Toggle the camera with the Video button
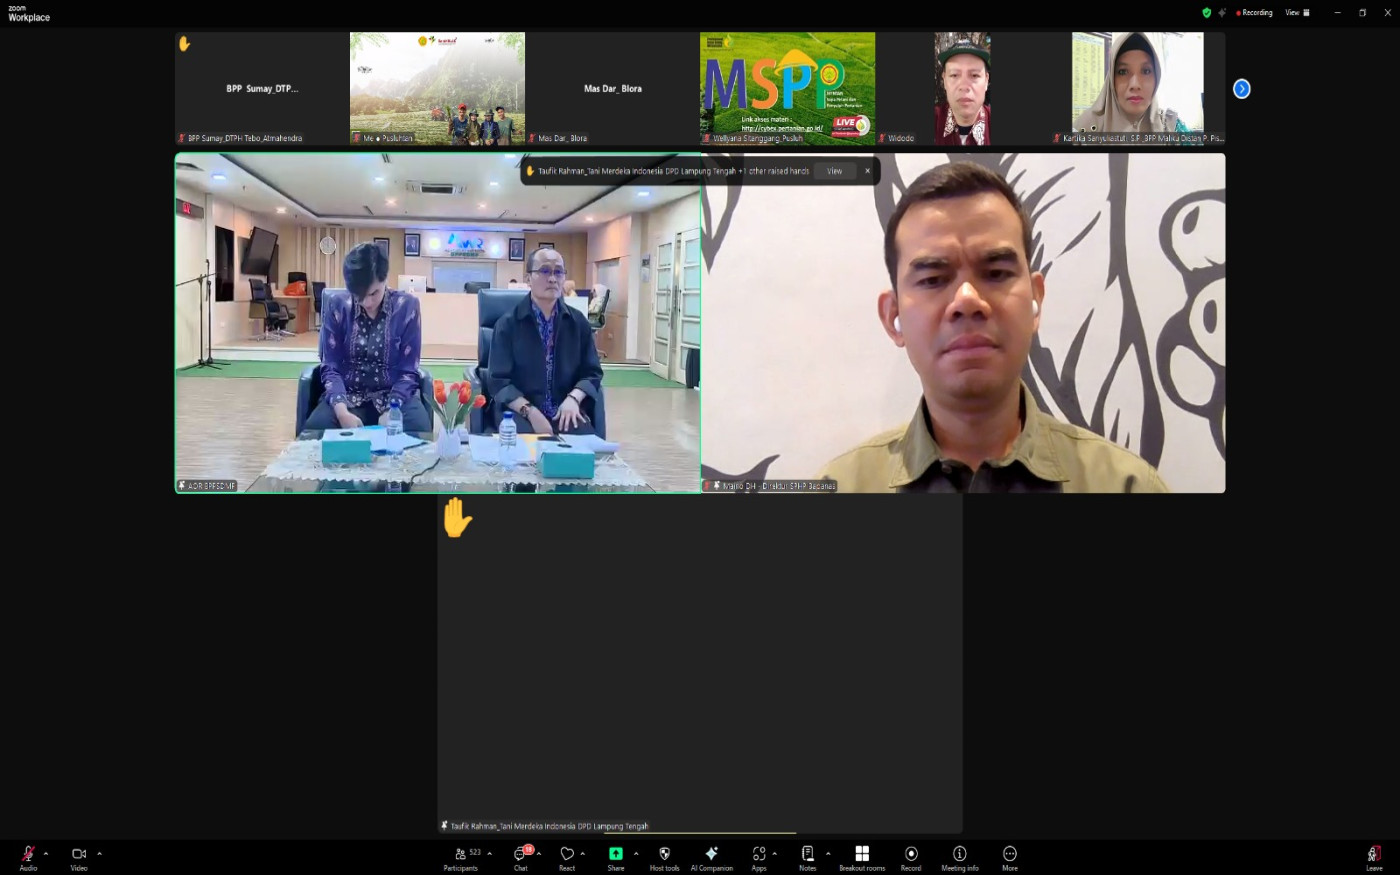This screenshot has width=1400, height=875. [x=79, y=855]
